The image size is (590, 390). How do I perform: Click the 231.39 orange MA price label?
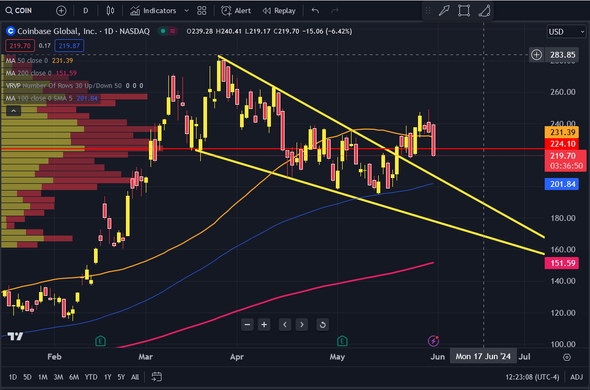point(562,132)
